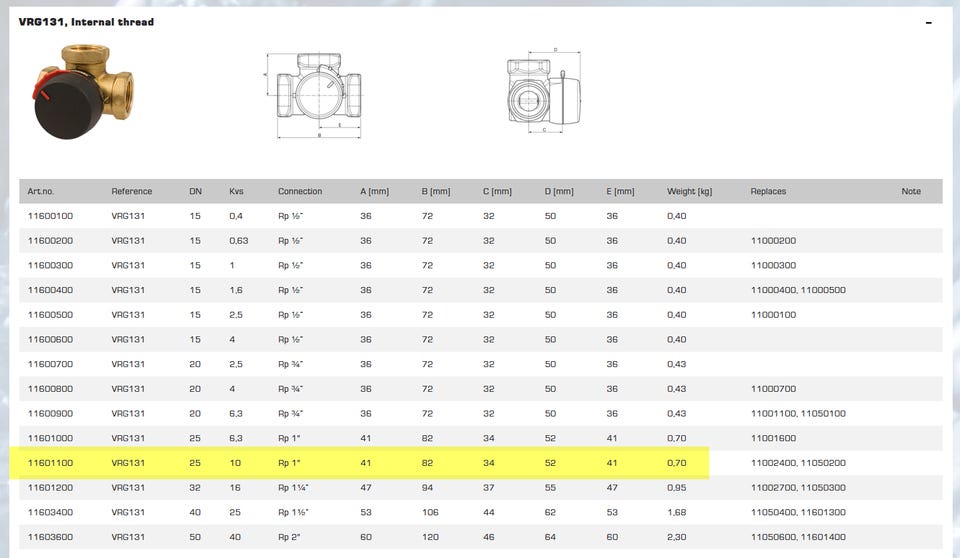Click replaces value 11000100
This screenshot has width=960, height=558.
coord(773,315)
